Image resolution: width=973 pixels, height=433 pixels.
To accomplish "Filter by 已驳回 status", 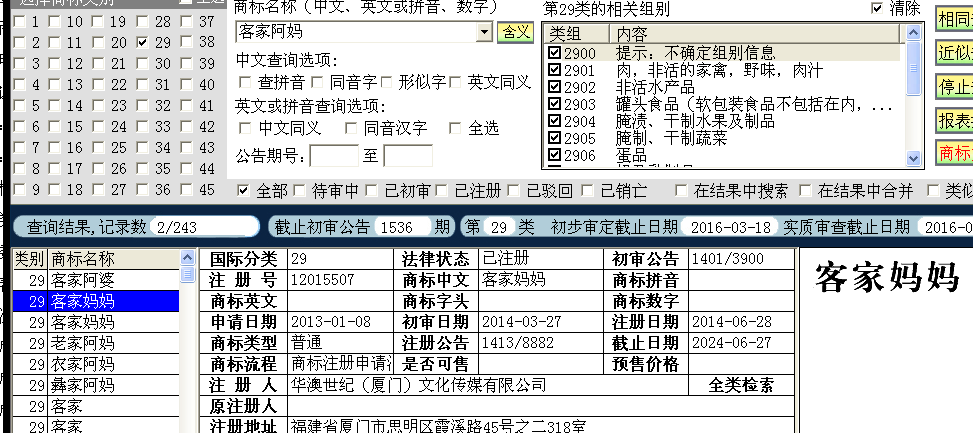I will coord(513,190).
